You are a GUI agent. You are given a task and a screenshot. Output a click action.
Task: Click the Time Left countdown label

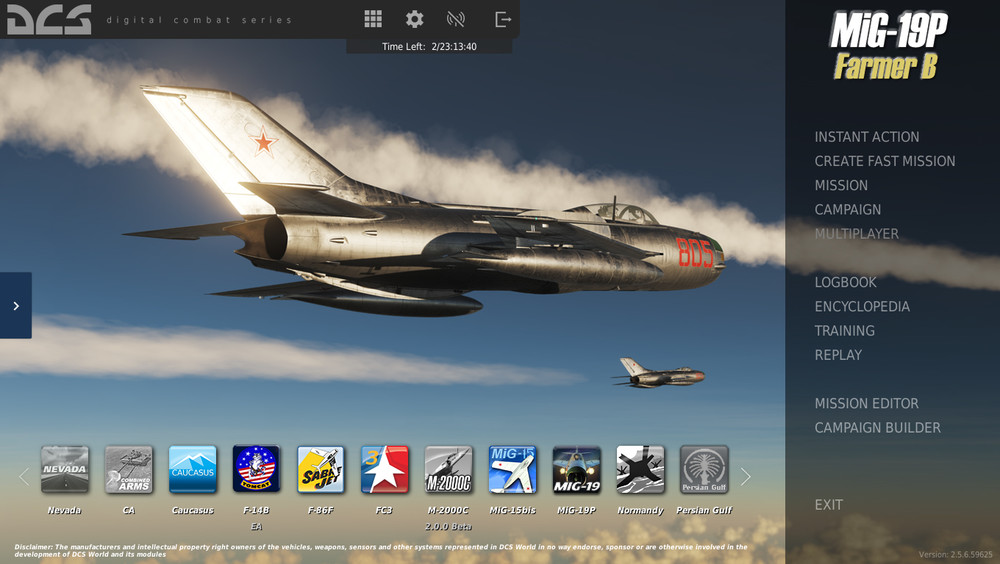tap(429, 47)
